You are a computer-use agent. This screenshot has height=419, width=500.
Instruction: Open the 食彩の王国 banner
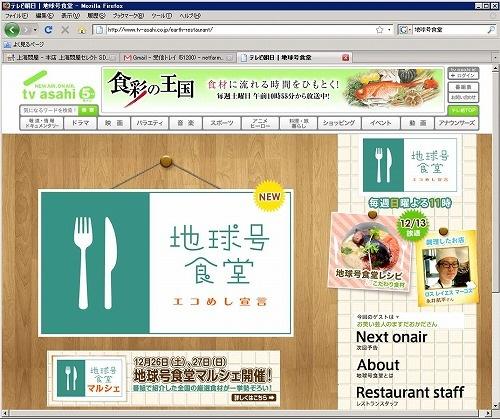tap(273, 90)
